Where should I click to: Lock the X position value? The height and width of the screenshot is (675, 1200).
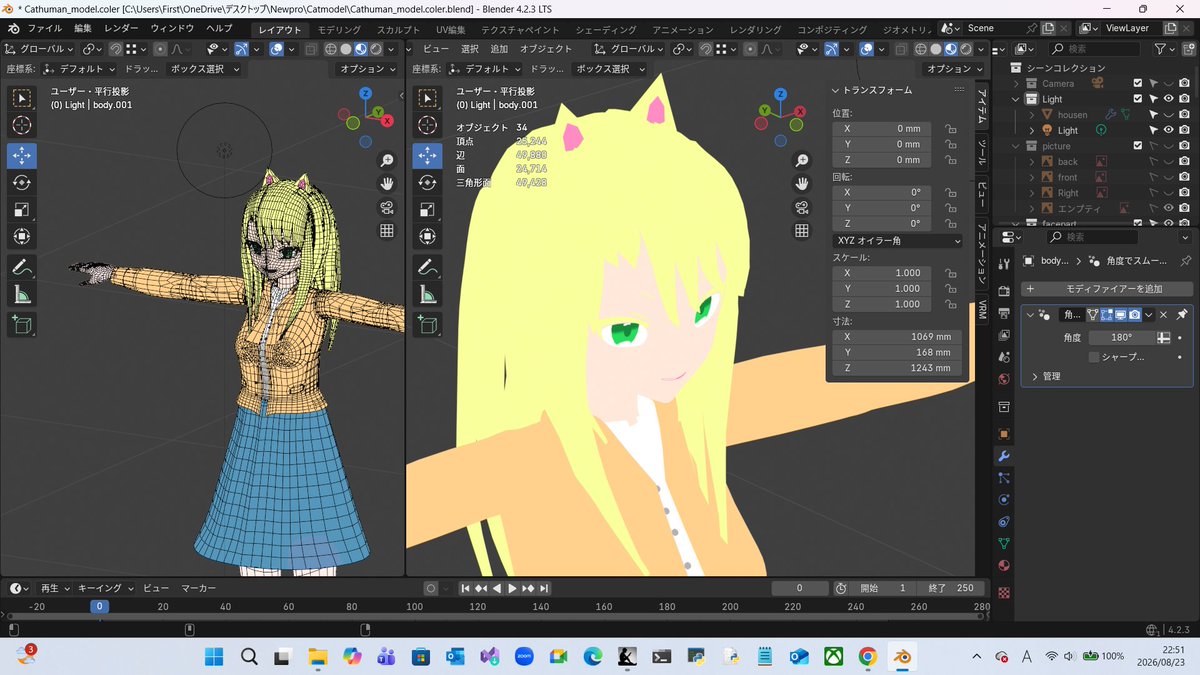[950, 129]
